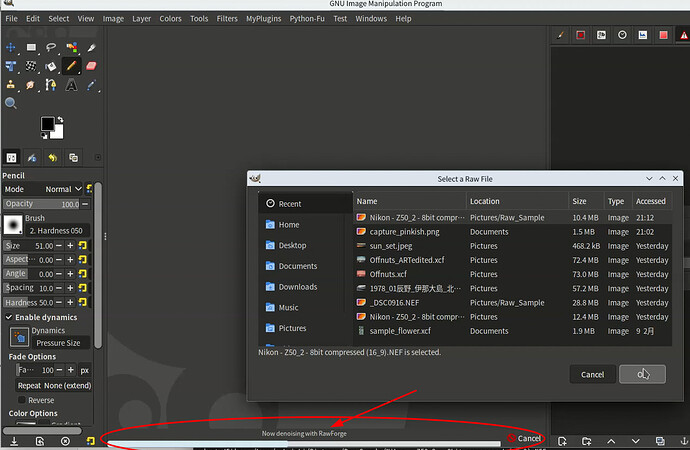
Task: Select the Text tool
Action: [x=71, y=85]
